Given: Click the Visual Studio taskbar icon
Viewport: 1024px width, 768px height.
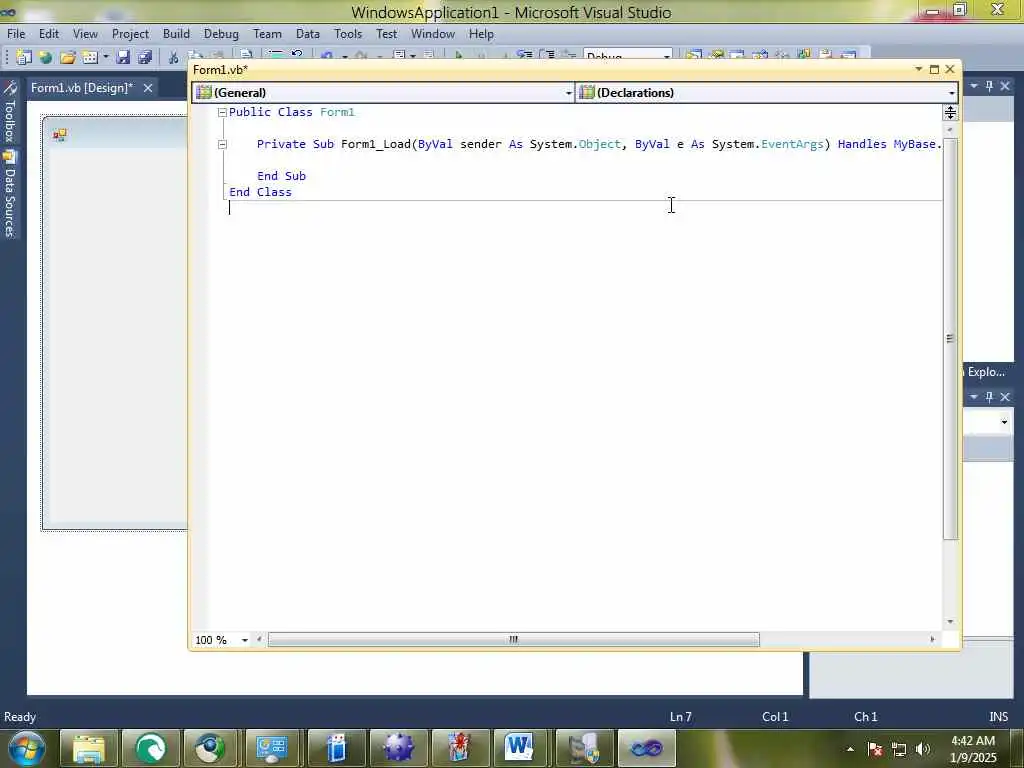Looking at the screenshot, I should (x=645, y=748).
